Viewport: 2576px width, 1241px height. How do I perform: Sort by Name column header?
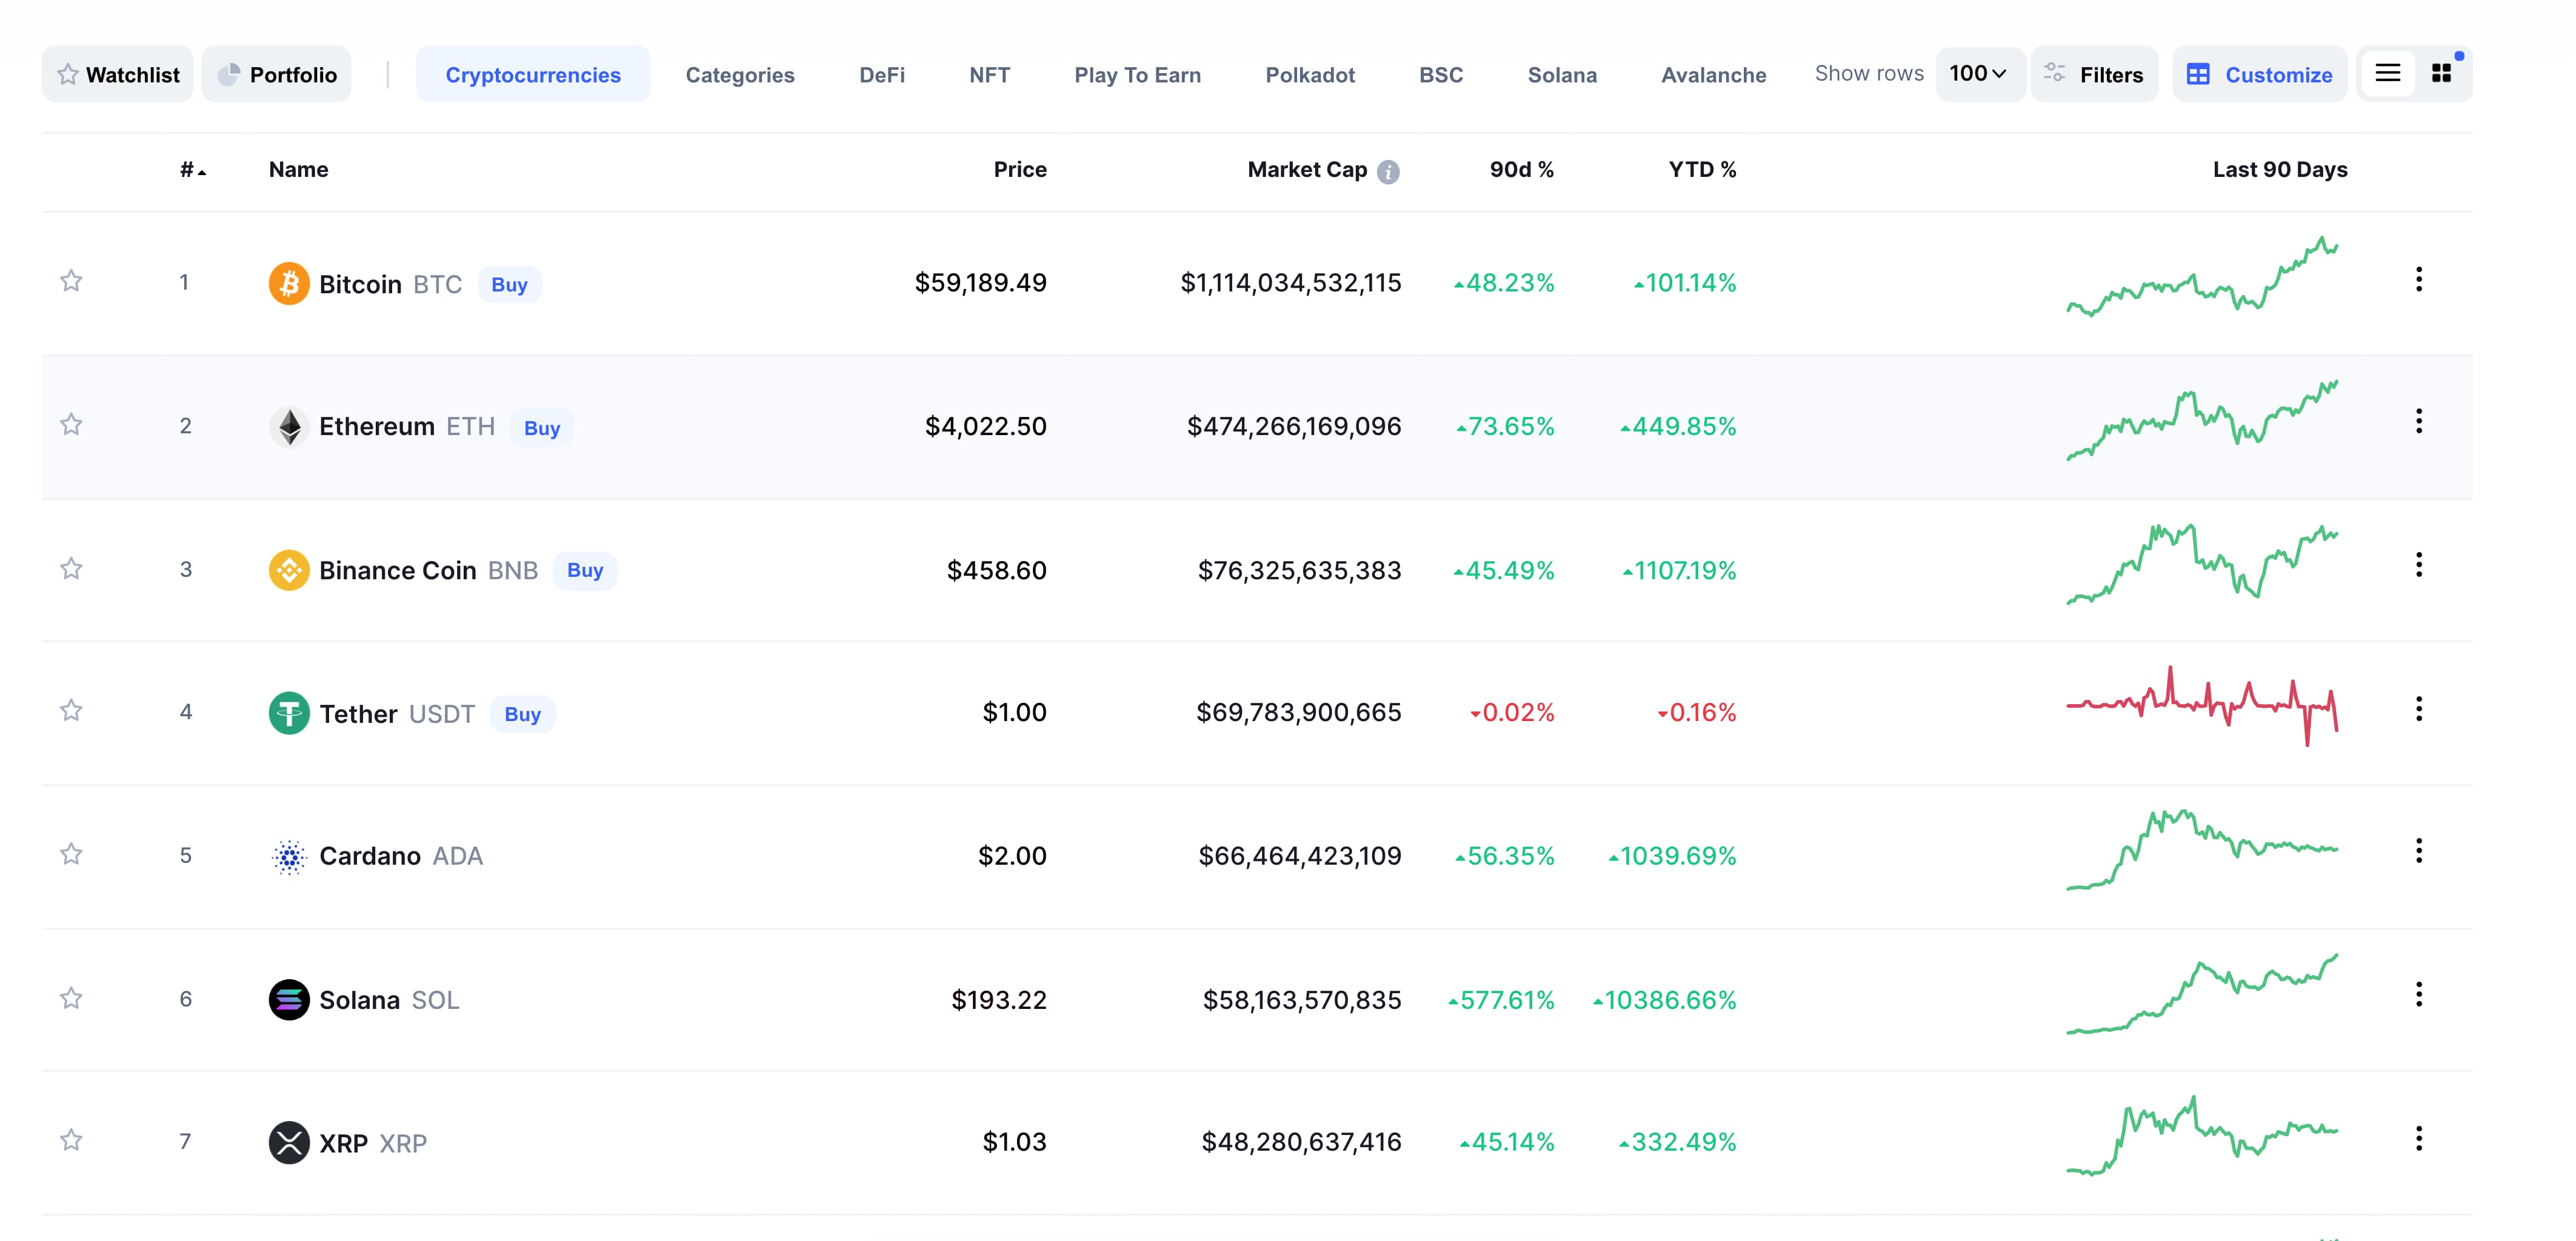click(x=298, y=170)
